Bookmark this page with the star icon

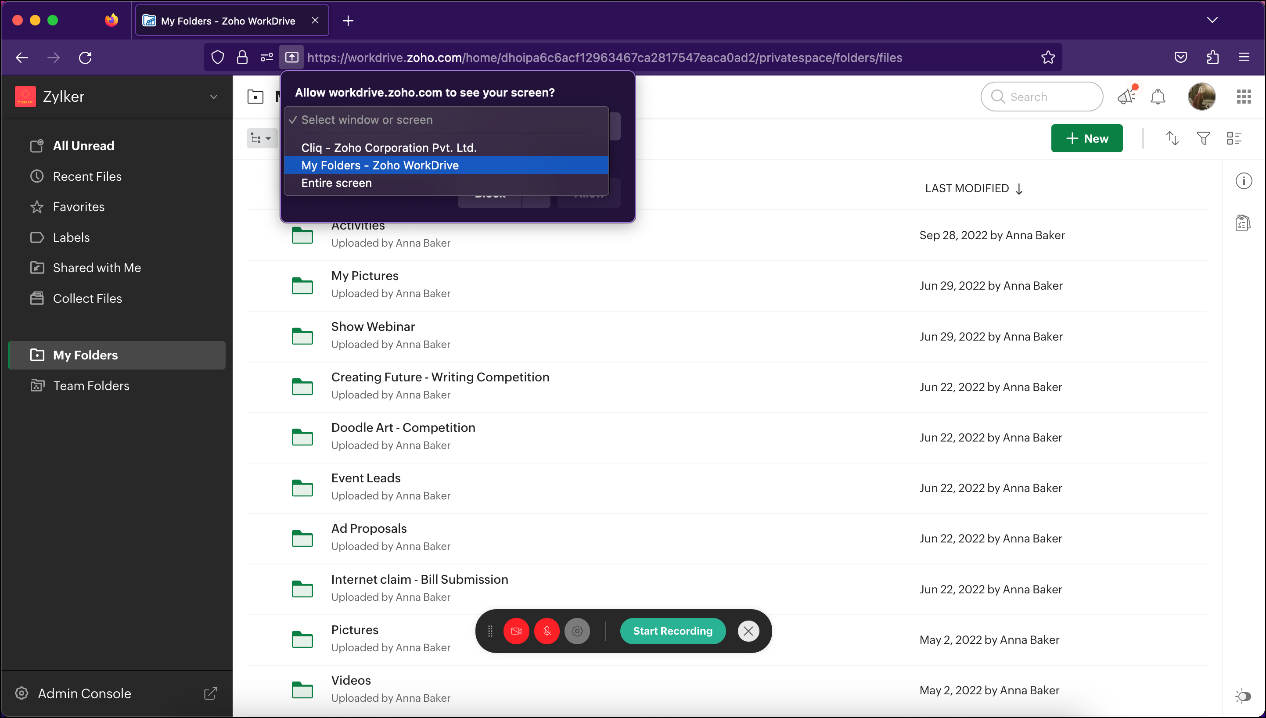coord(1048,57)
